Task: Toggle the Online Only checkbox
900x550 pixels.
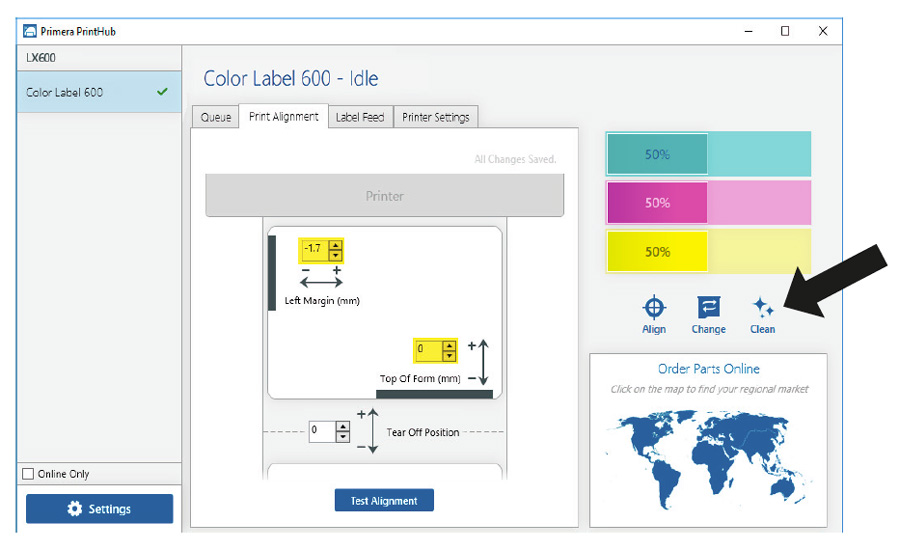Action: tap(28, 474)
